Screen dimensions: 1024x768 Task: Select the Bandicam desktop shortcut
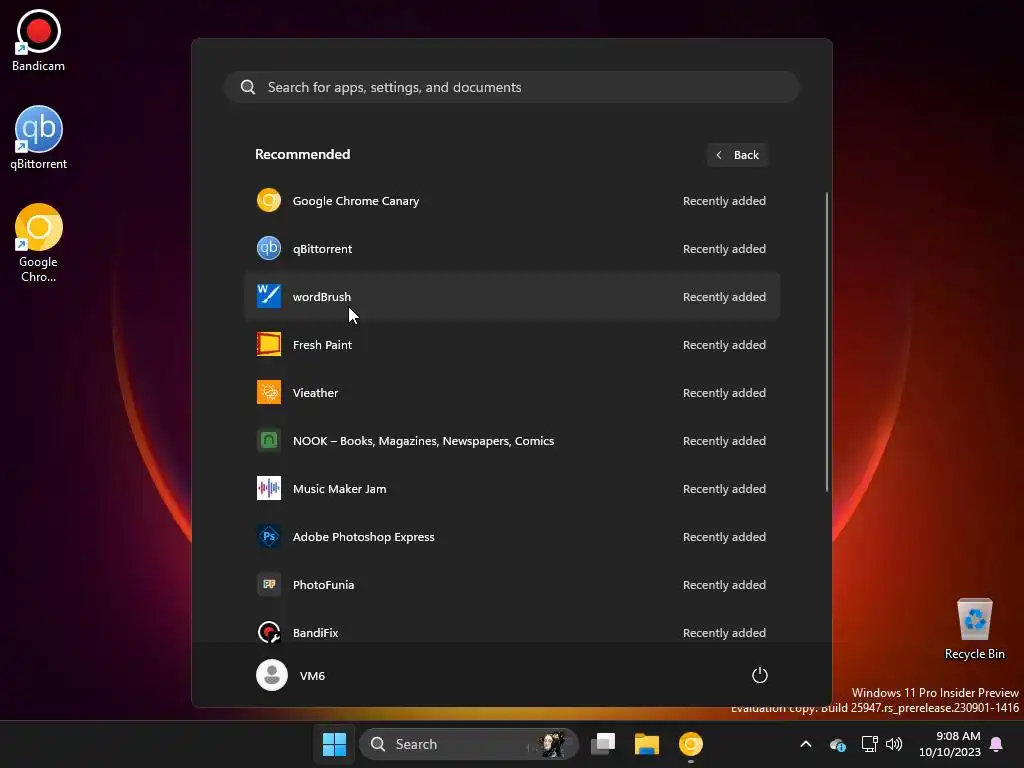(39, 40)
